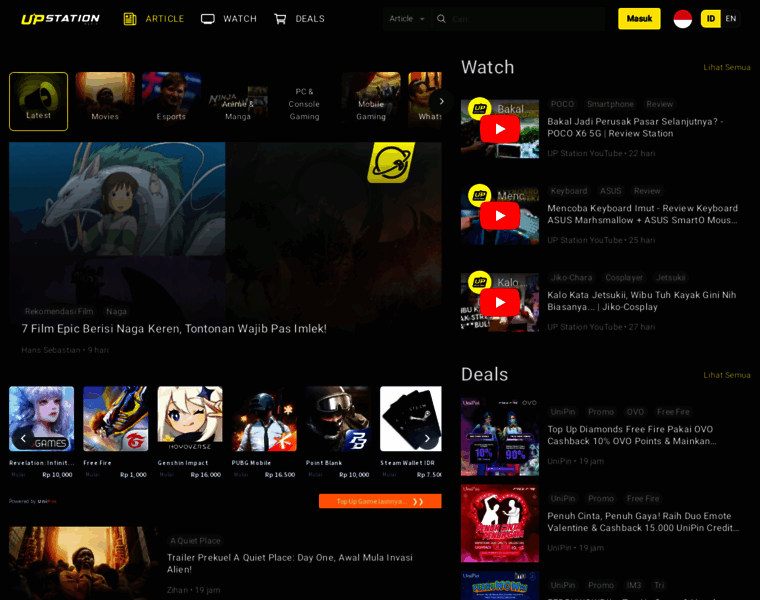The width and height of the screenshot is (760, 600).
Task: Play the POCO X6 5G review video
Action: pos(500,129)
